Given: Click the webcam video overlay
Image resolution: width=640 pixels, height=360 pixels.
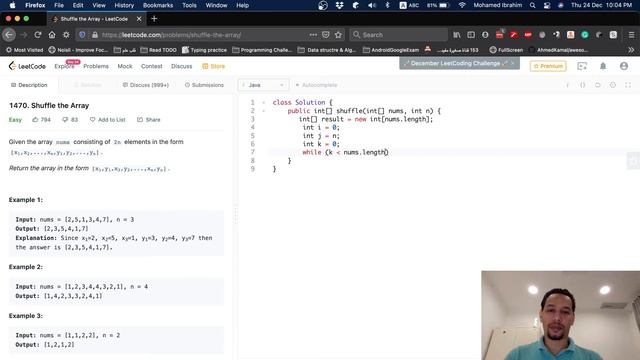Looking at the screenshot, I should (560, 315).
